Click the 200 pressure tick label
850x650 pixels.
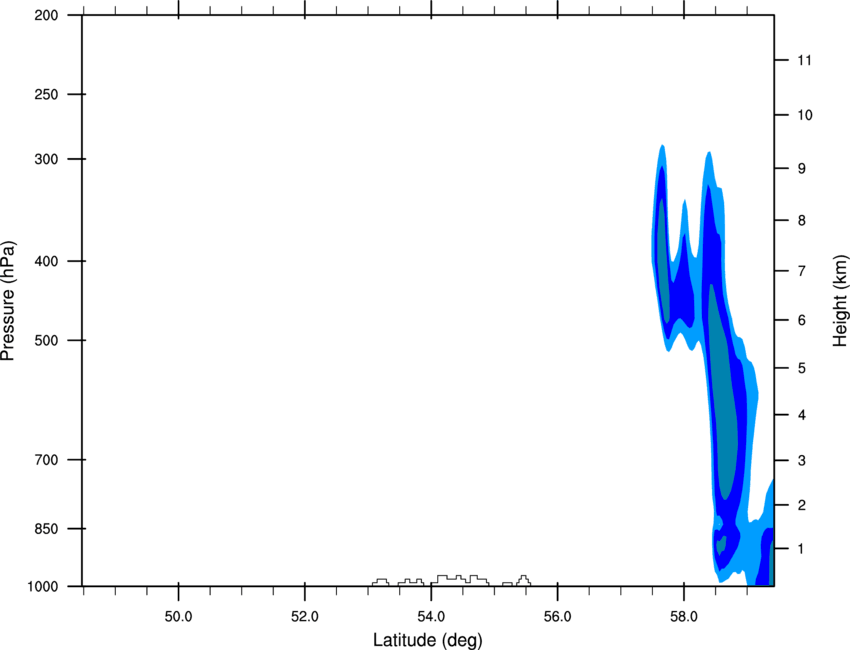(46, 15)
